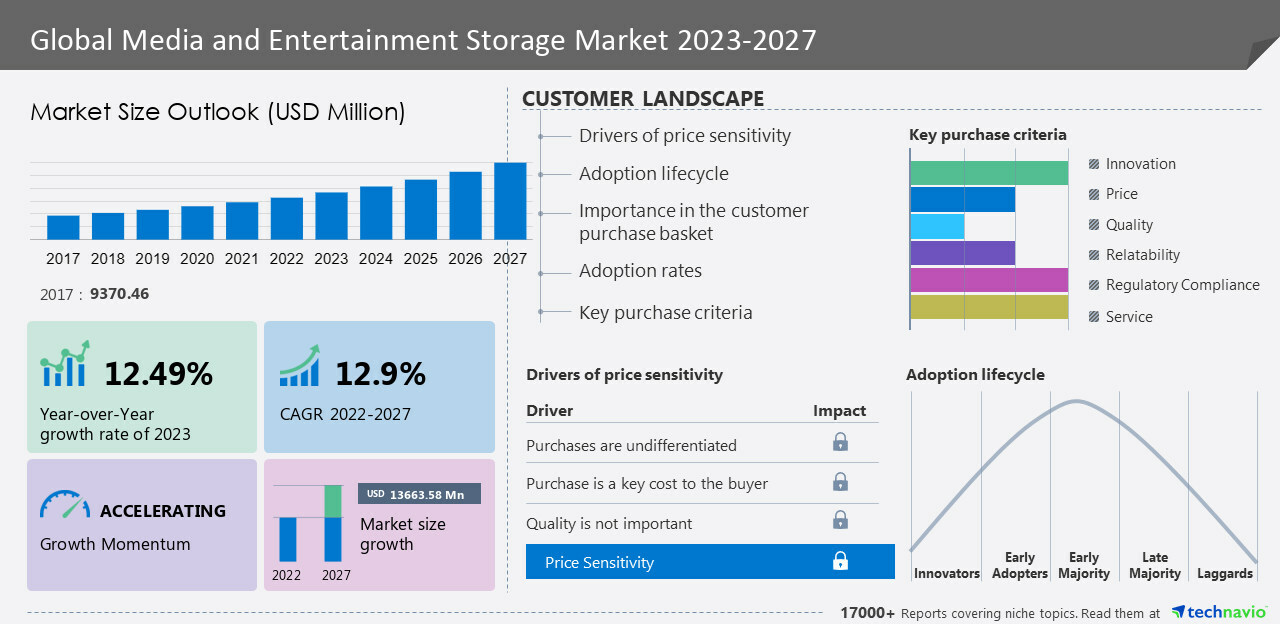
Task: Click the white lock in Price Sensitivity row
Action: coord(840,561)
